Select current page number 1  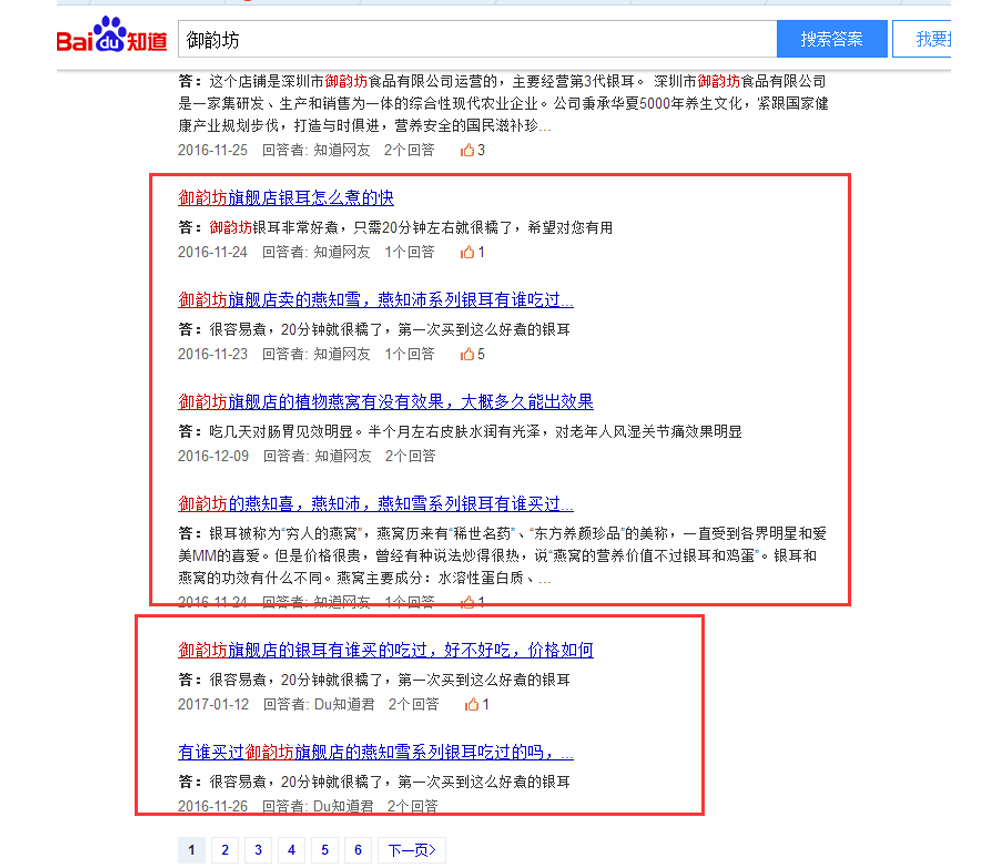[191, 850]
